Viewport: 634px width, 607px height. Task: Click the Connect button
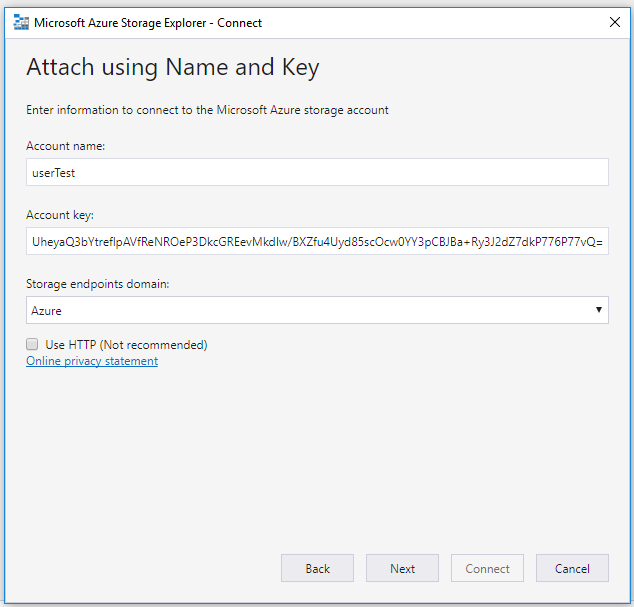487,568
